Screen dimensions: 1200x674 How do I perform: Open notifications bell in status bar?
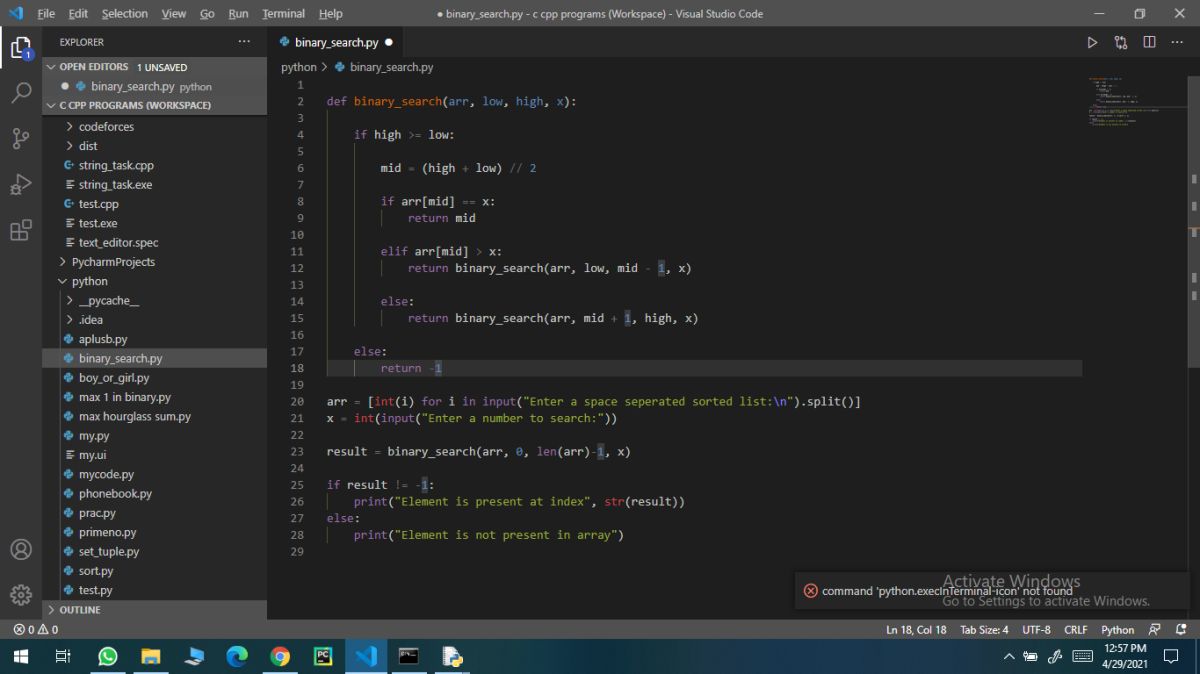(x=1181, y=630)
